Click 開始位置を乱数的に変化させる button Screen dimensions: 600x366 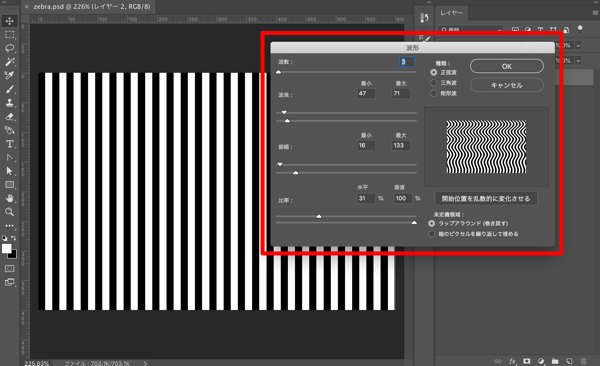(486, 199)
